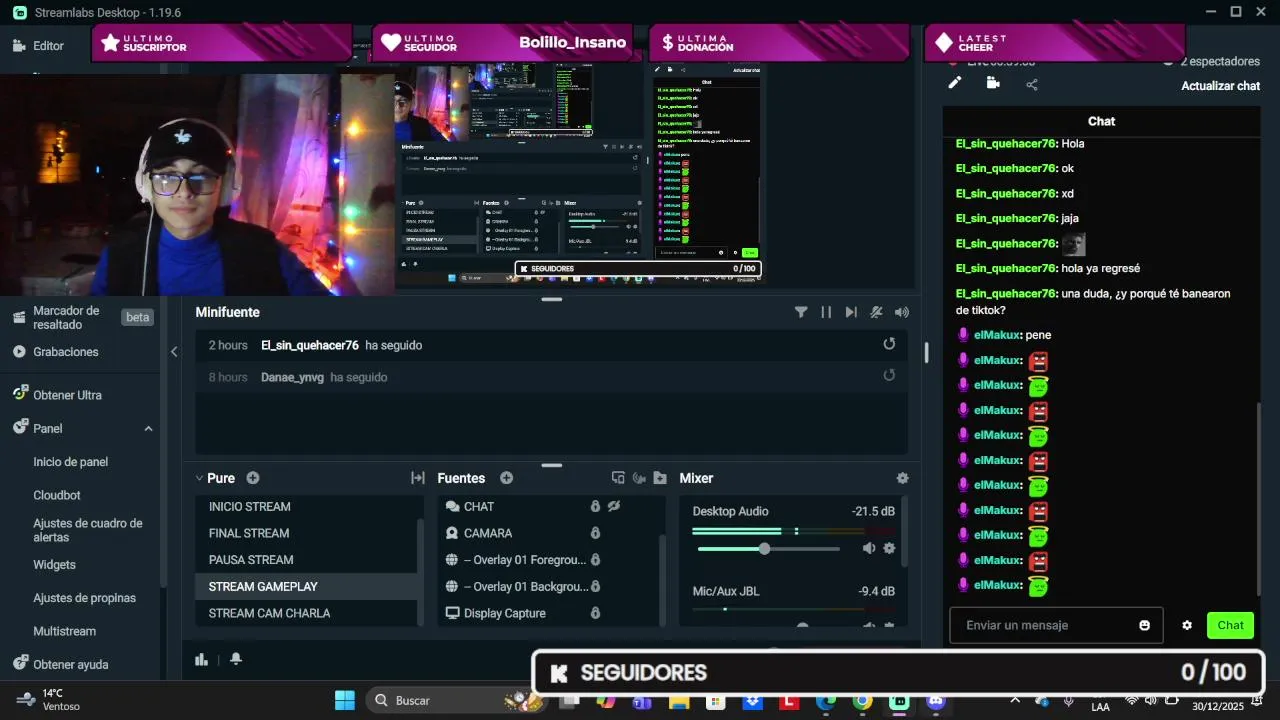Open notifications bell icon
Screen dimensions: 1280x720
(236, 659)
